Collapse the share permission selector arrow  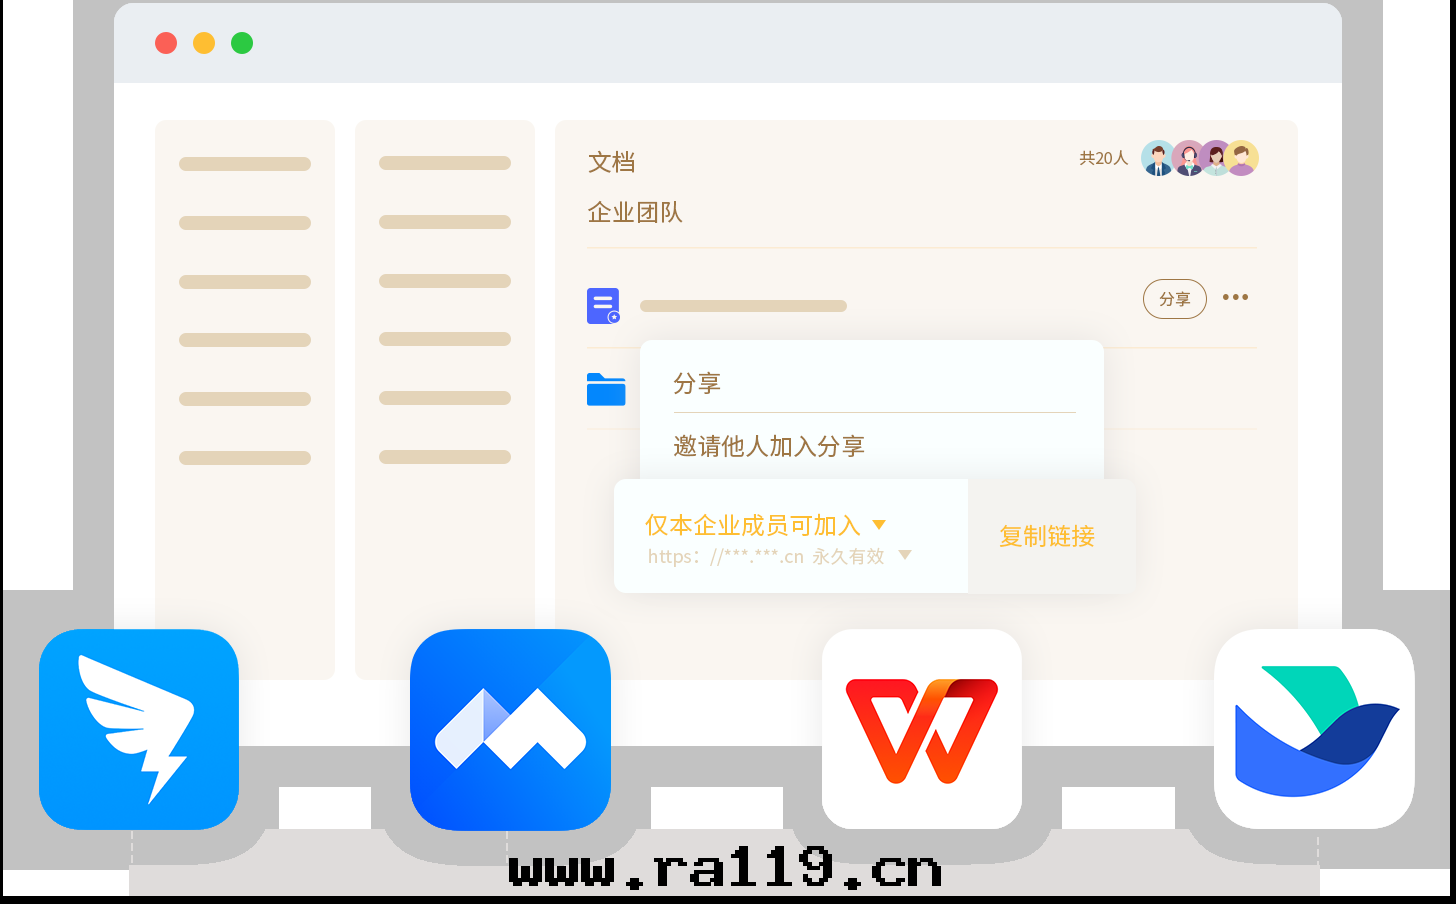click(x=879, y=524)
